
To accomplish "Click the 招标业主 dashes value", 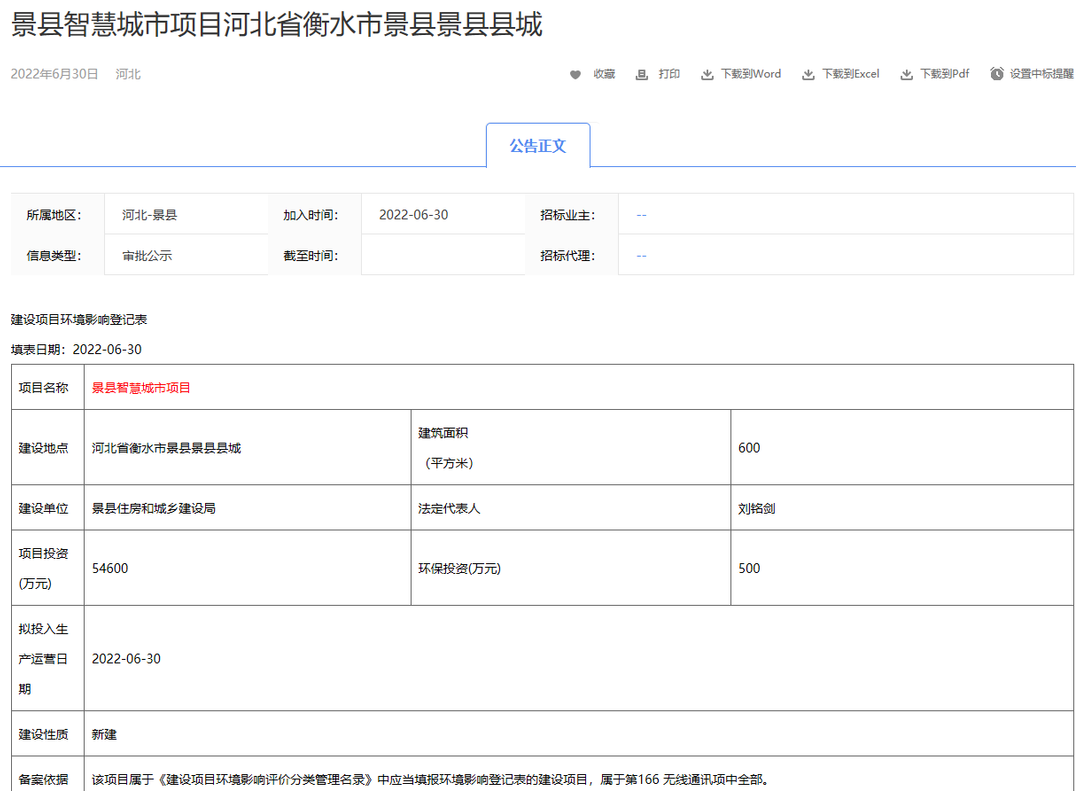I will point(641,215).
